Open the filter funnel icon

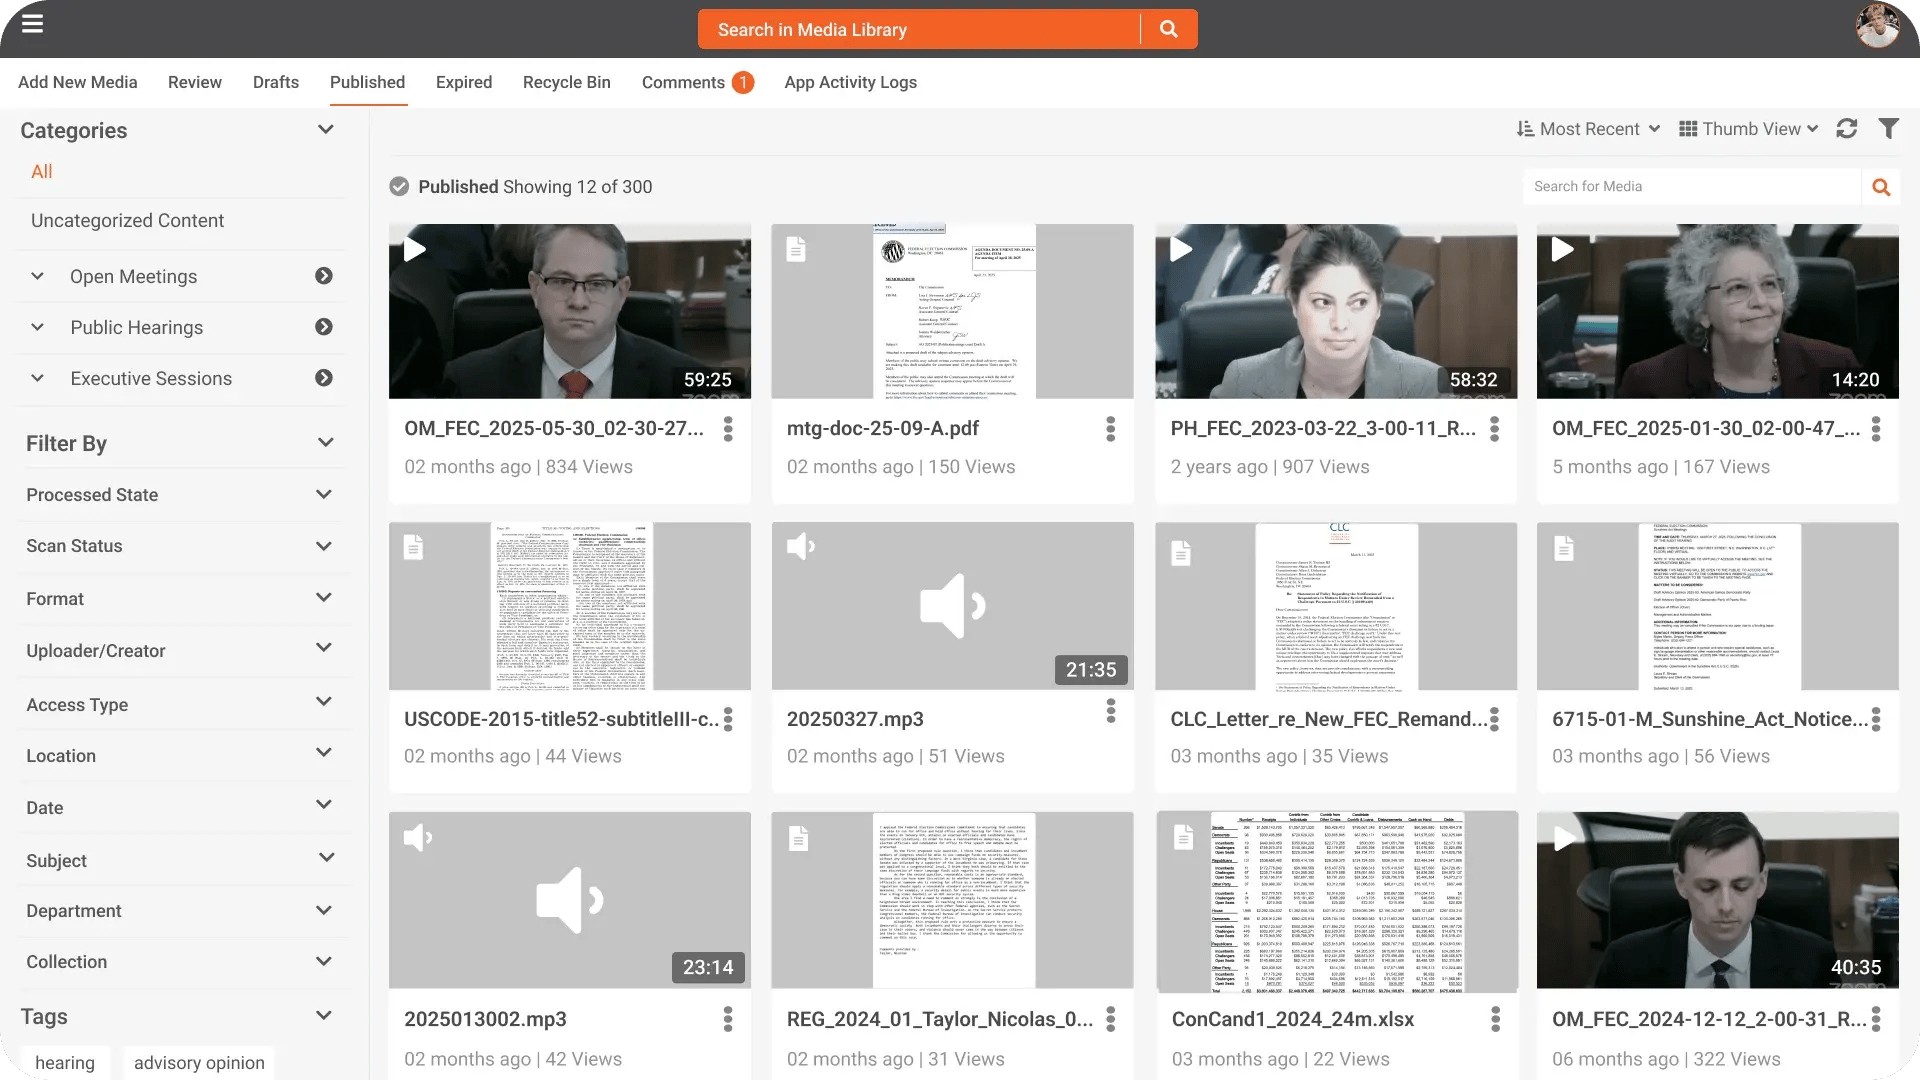[1888, 129]
